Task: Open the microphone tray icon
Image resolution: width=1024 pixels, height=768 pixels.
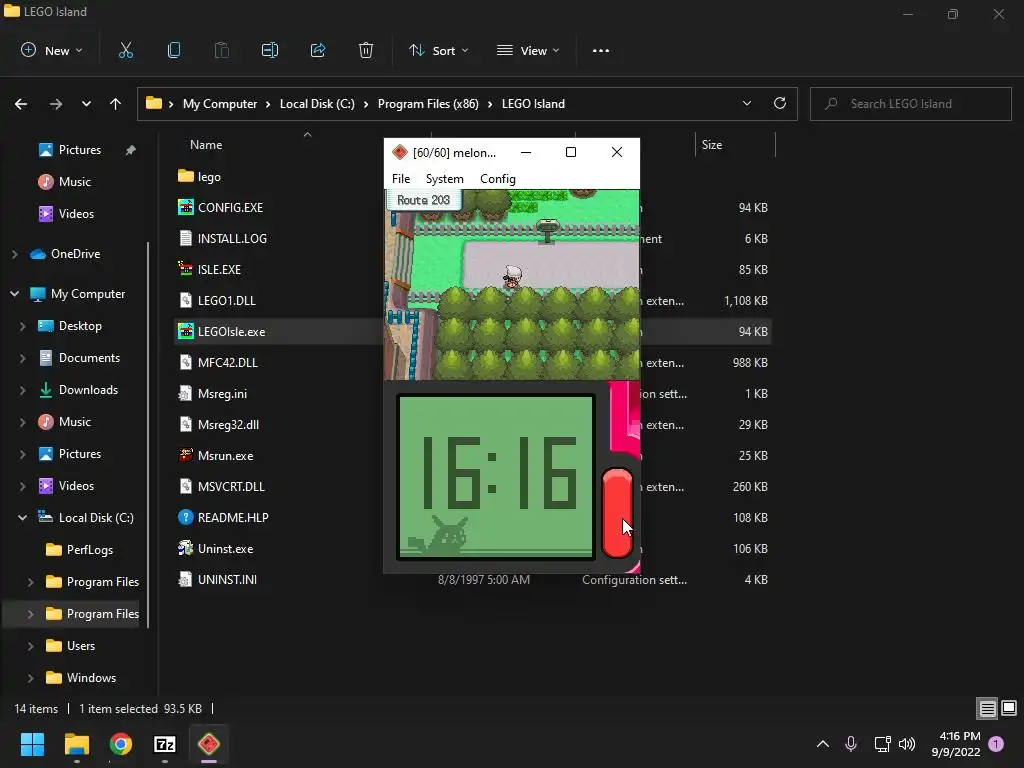Action: tap(851, 743)
